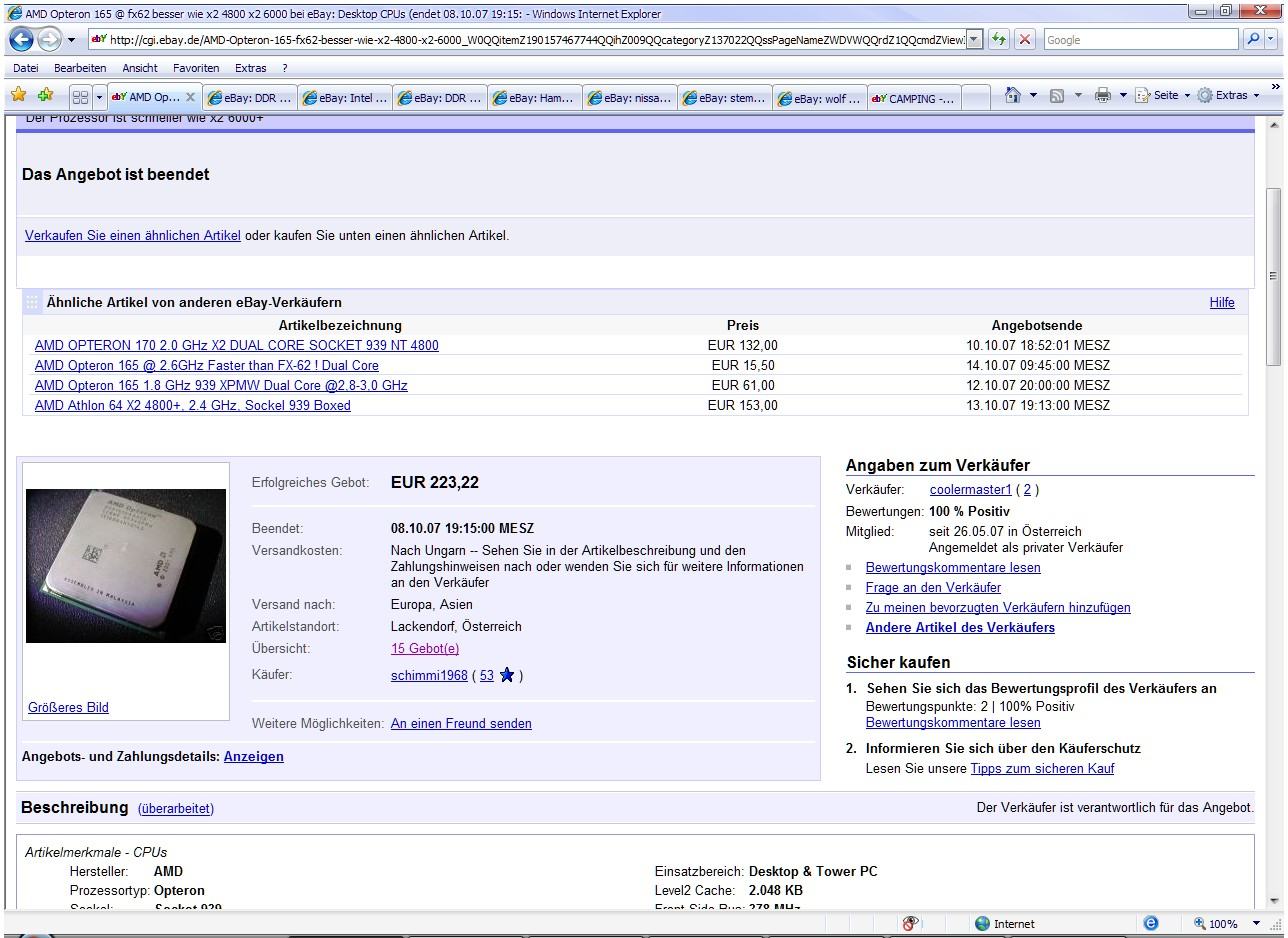Open the Bearbeiten menu
Viewport: 1288px width, 938px height.
(80, 68)
